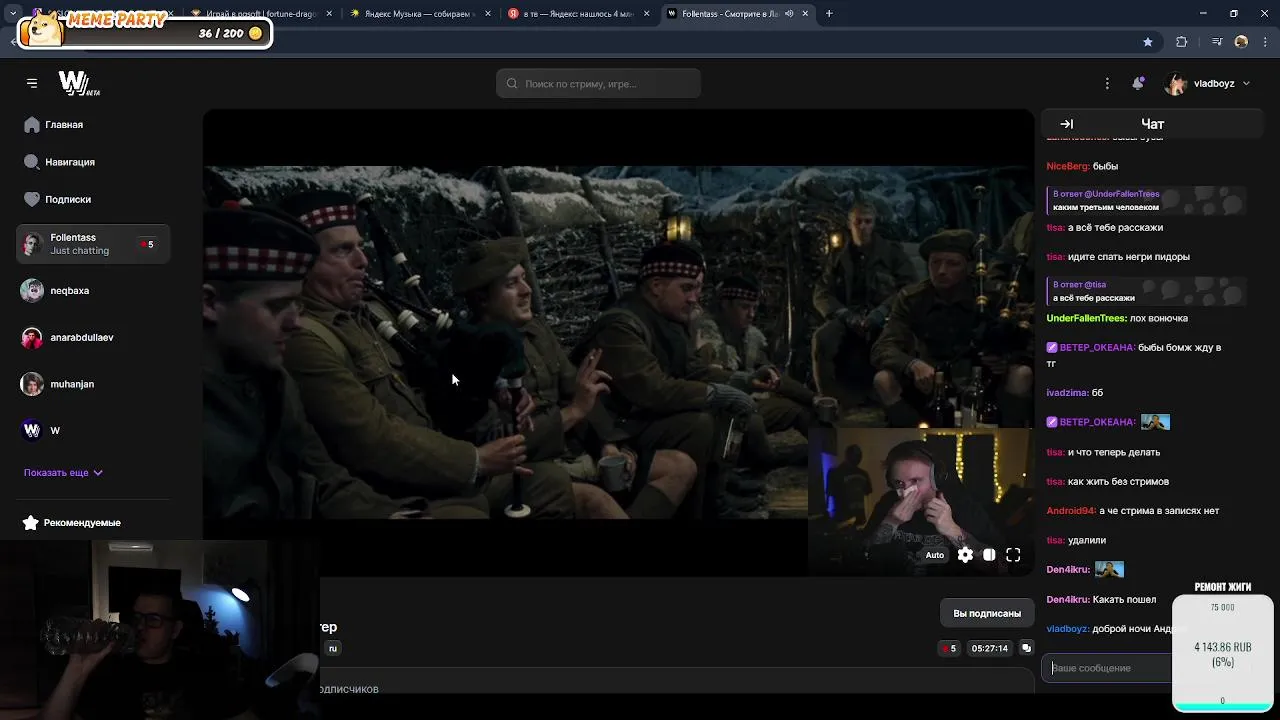This screenshot has width=1280, height=720.
Task: Click the home icon beside Главная
Action: [x=32, y=125]
